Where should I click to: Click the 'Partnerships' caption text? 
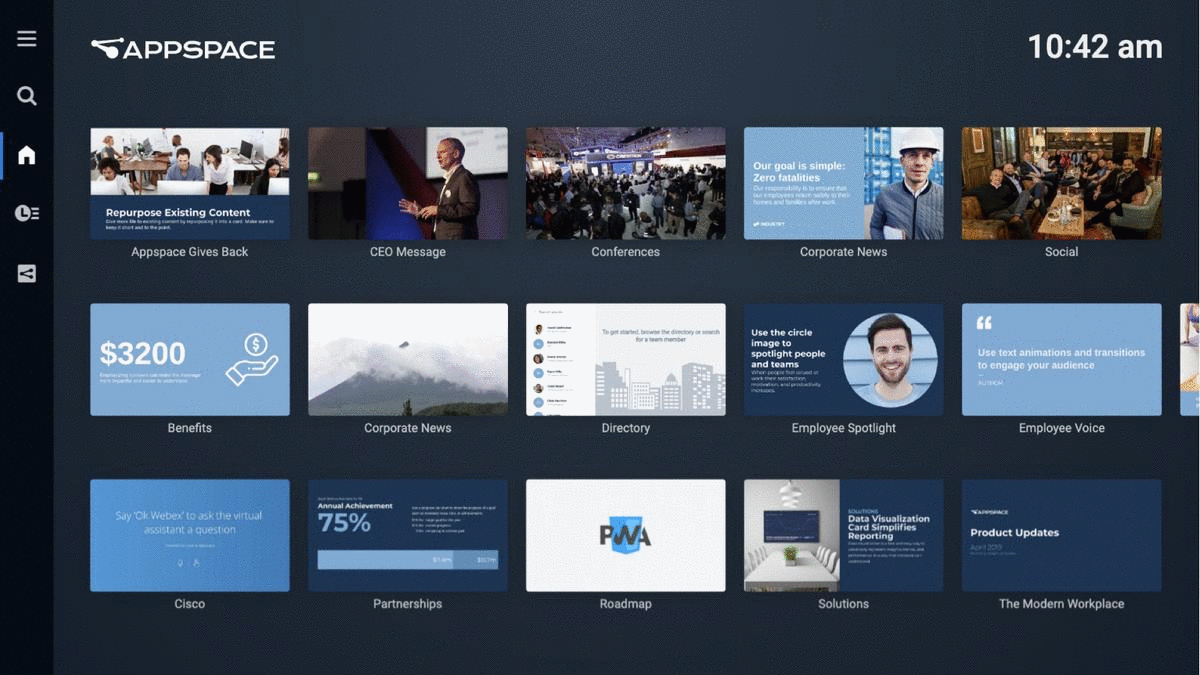[408, 604]
